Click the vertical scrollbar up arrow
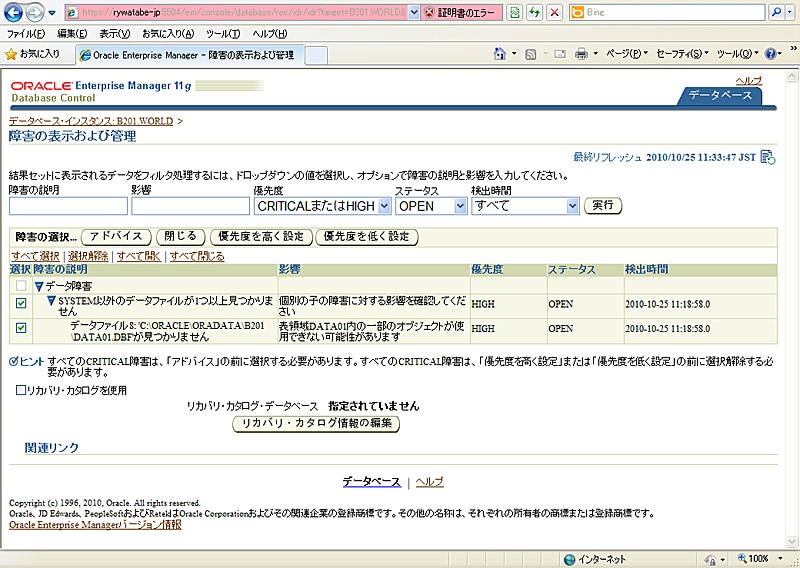800x568 pixels. (x=792, y=77)
